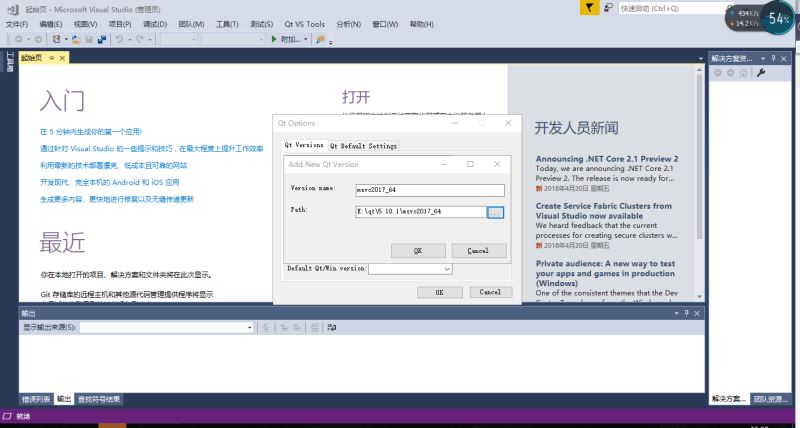Screen dimensions: 800x428
Task: Pin the Solution Explorer panel
Action: [773, 59]
